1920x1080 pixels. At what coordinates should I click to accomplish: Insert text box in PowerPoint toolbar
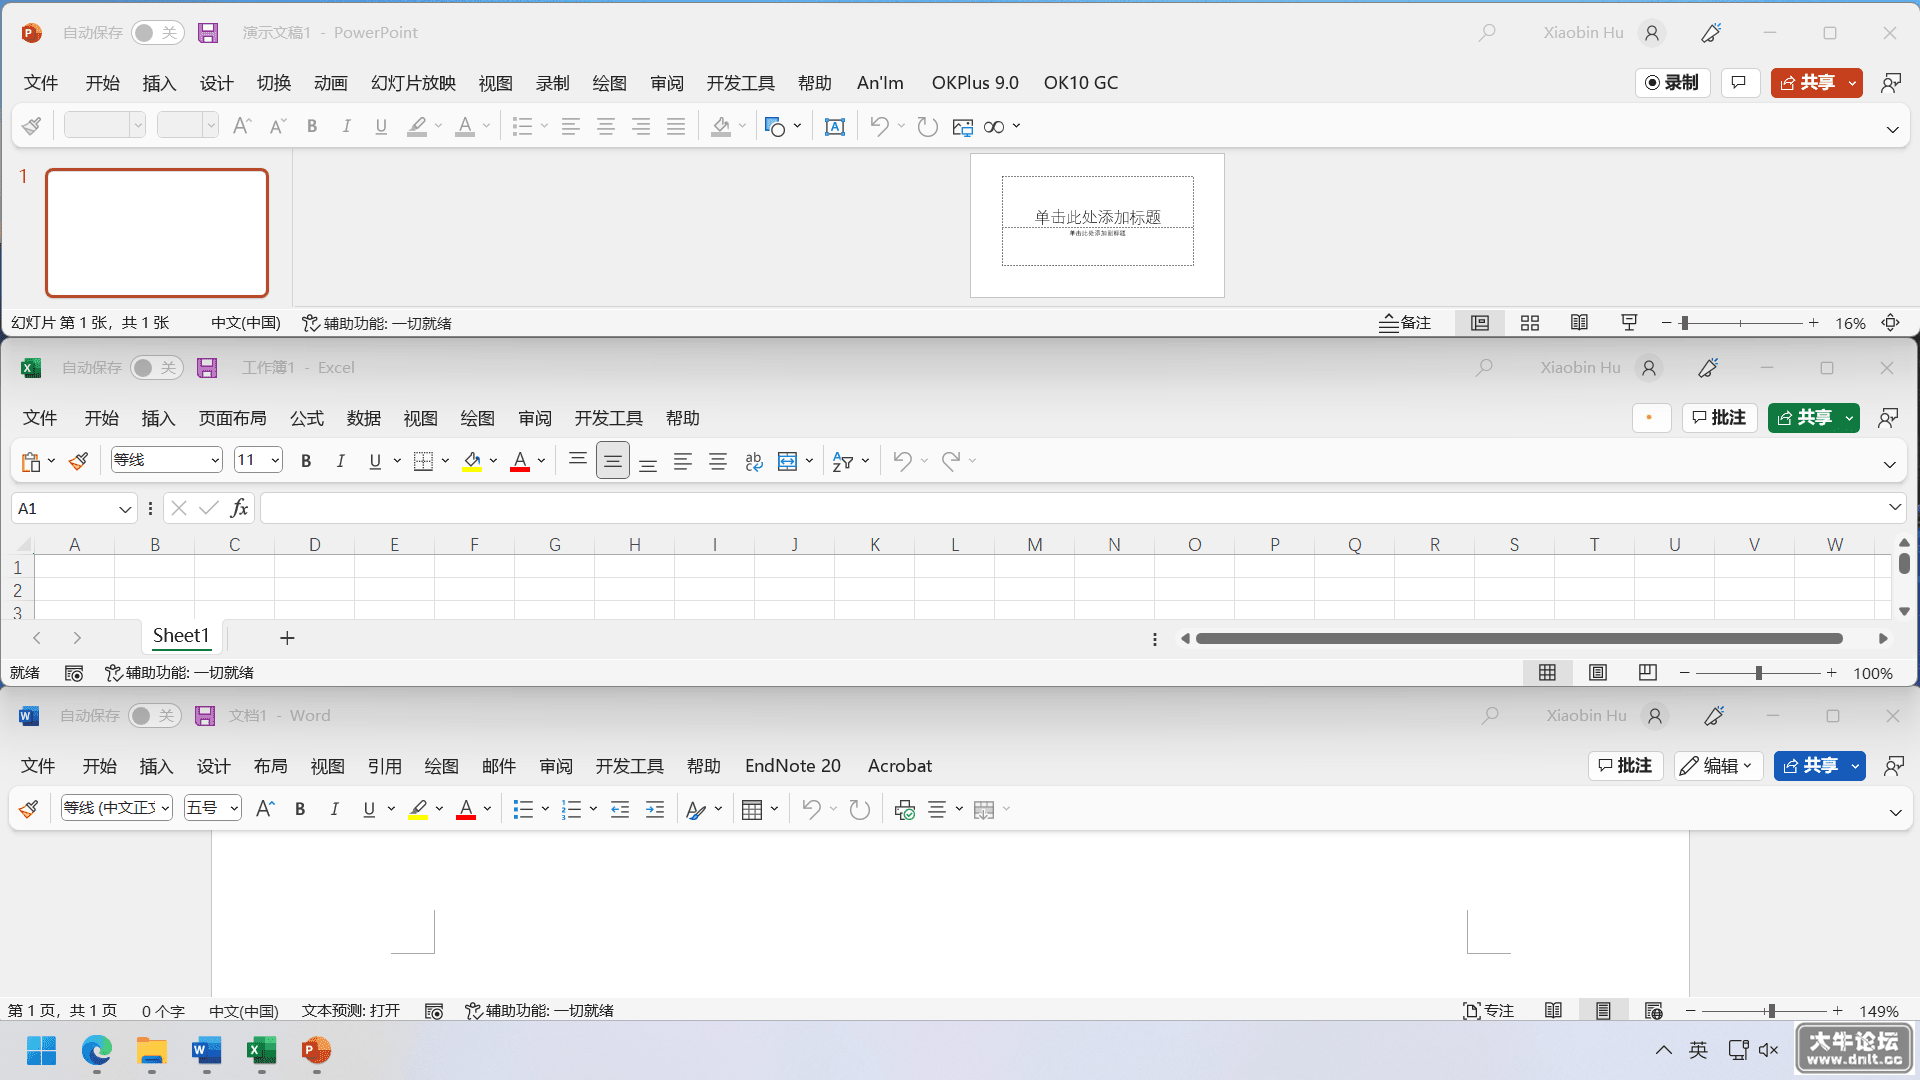tap(835, 126)
